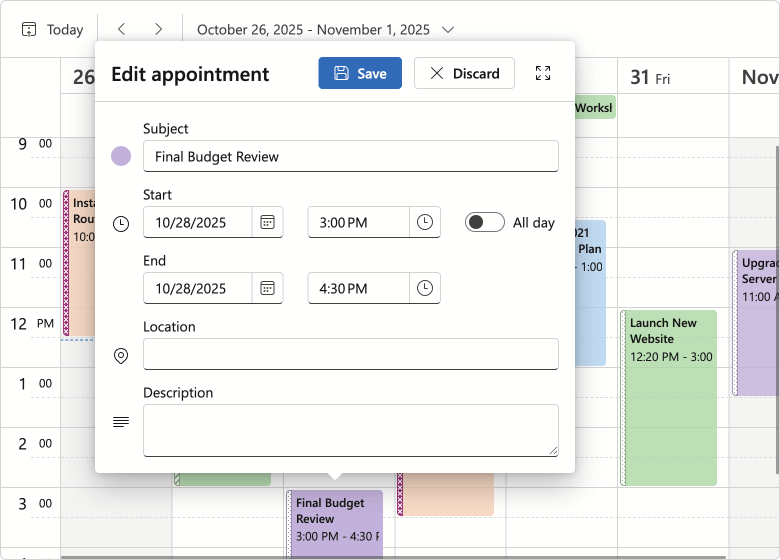The height and width of the screenshot is (560, 780).
Task: Discard the appointment changes
Action: click(x=464, y=73)
